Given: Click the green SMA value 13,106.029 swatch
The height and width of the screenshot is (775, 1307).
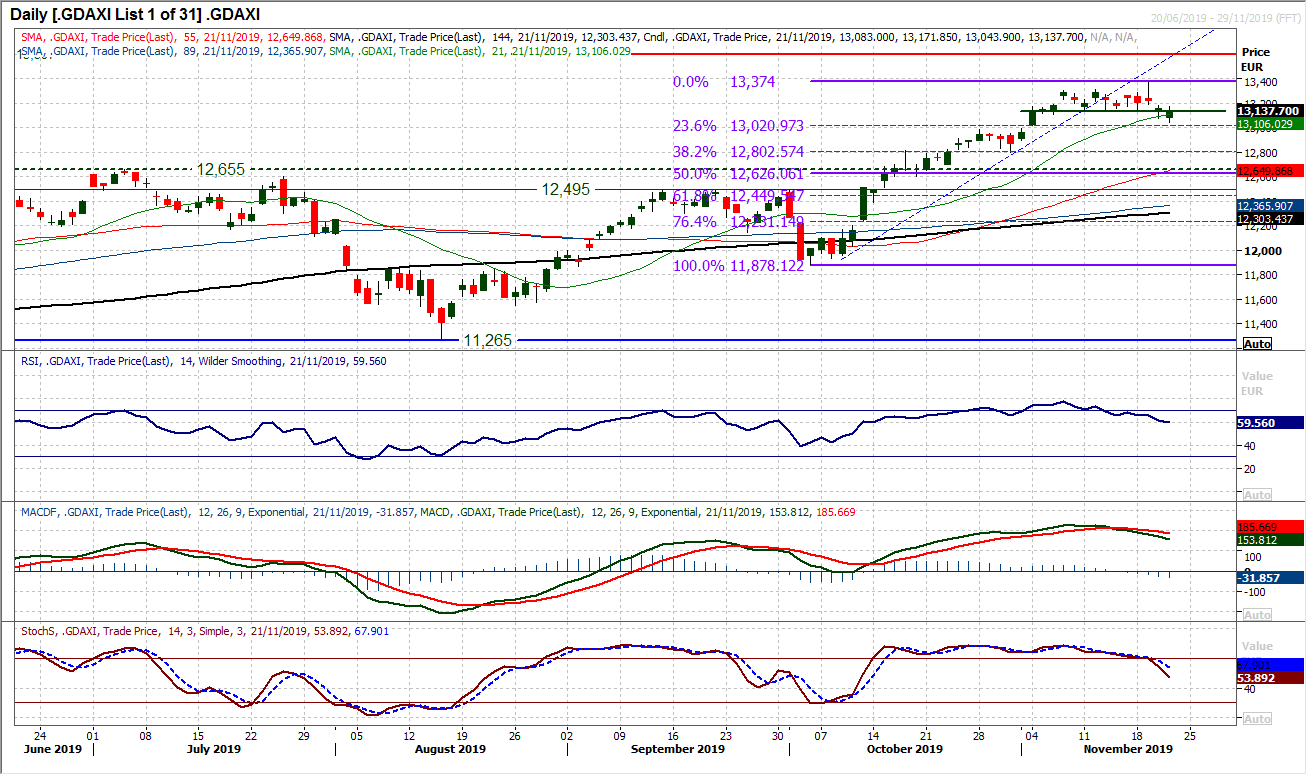Looking at the screenshot, I should point(1270,123).
